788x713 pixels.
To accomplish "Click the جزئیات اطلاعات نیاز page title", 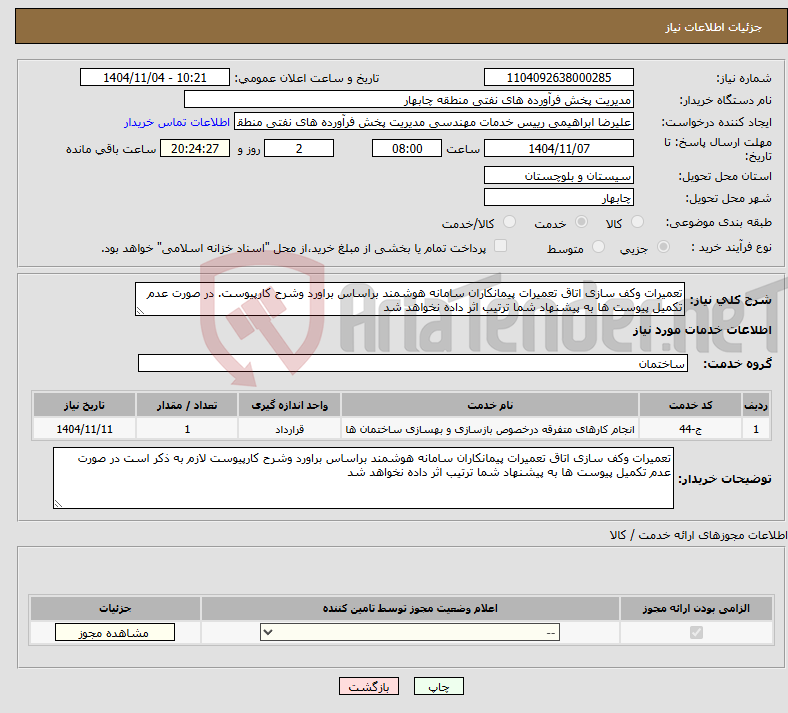I will [714, 27].
